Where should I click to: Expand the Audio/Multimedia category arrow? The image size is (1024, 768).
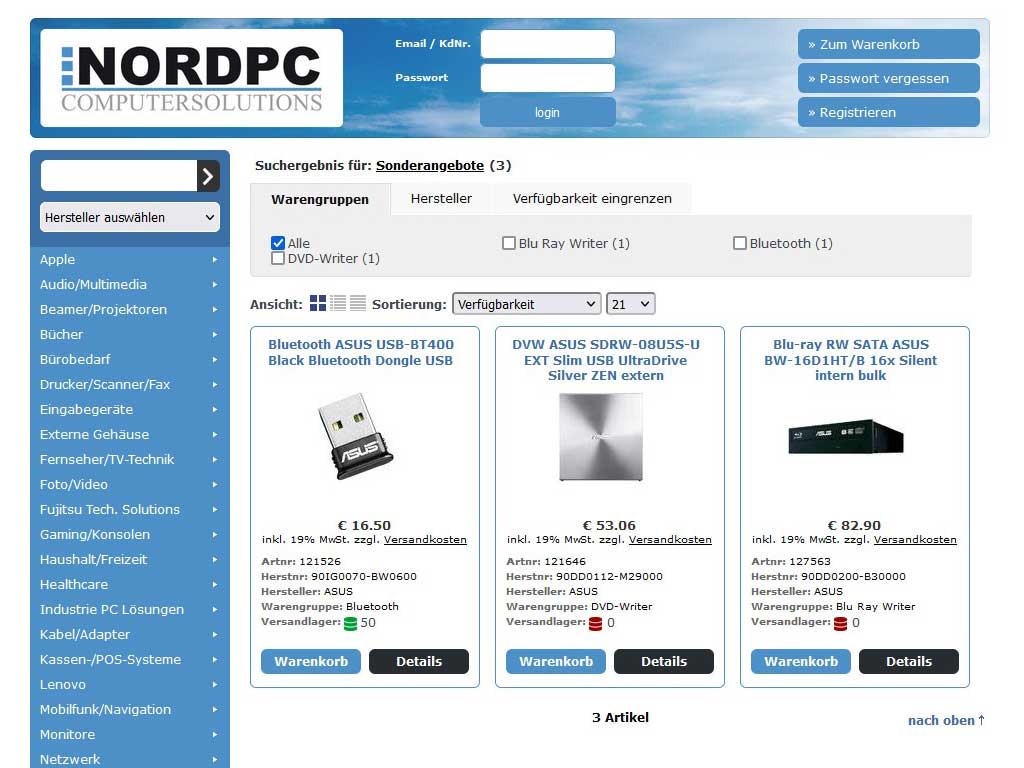point(214,285)
